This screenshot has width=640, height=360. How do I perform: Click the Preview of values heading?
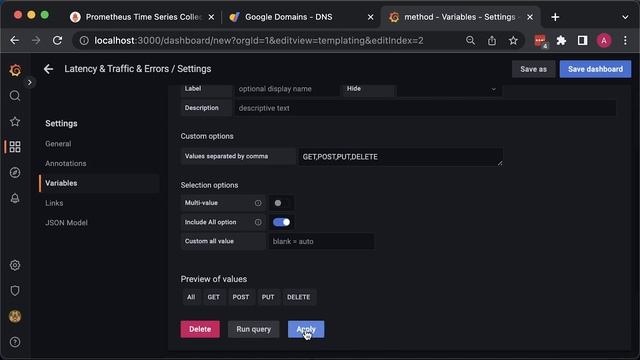click(213, 279)
